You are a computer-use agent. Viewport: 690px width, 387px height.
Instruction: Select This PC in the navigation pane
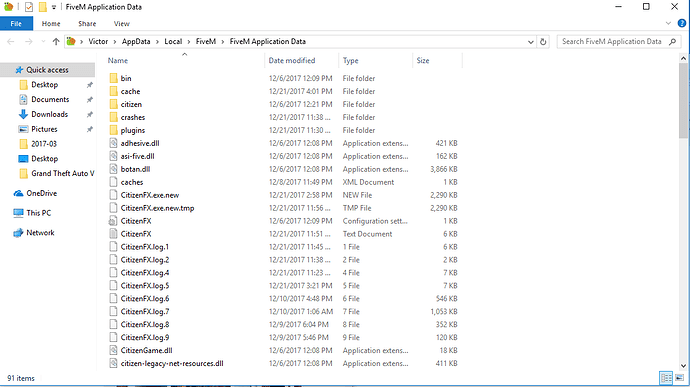[38, 213]
